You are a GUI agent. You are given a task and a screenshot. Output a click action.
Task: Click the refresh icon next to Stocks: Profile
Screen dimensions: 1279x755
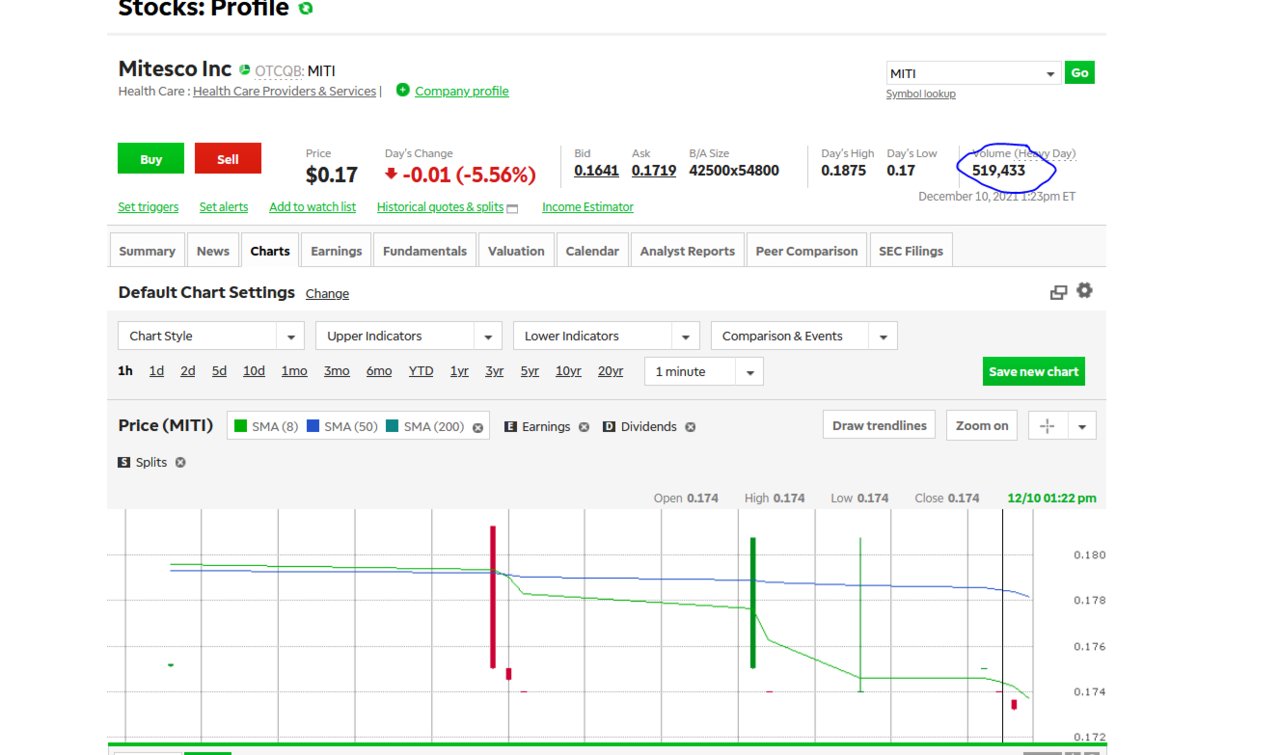pos(306,8)
